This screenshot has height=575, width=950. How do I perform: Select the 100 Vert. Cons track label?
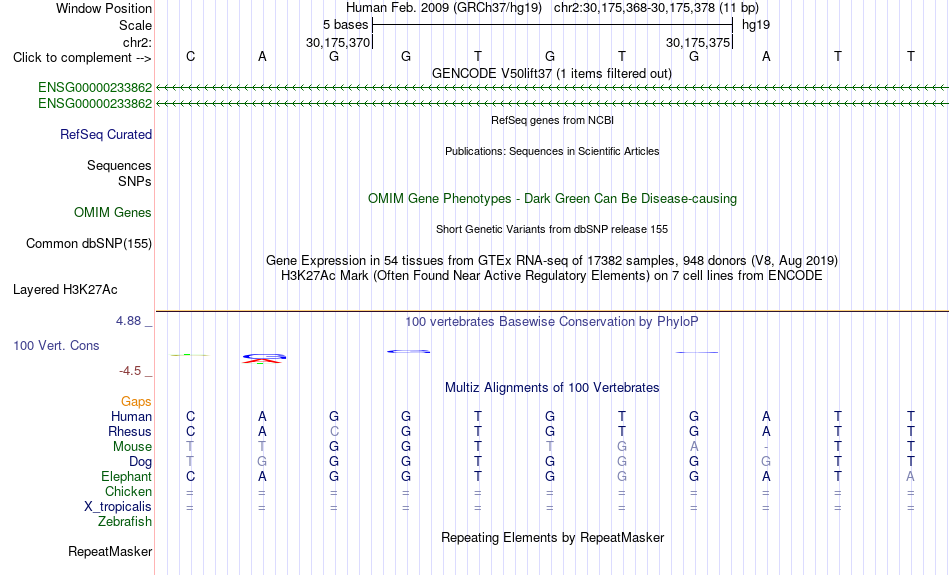56,345
